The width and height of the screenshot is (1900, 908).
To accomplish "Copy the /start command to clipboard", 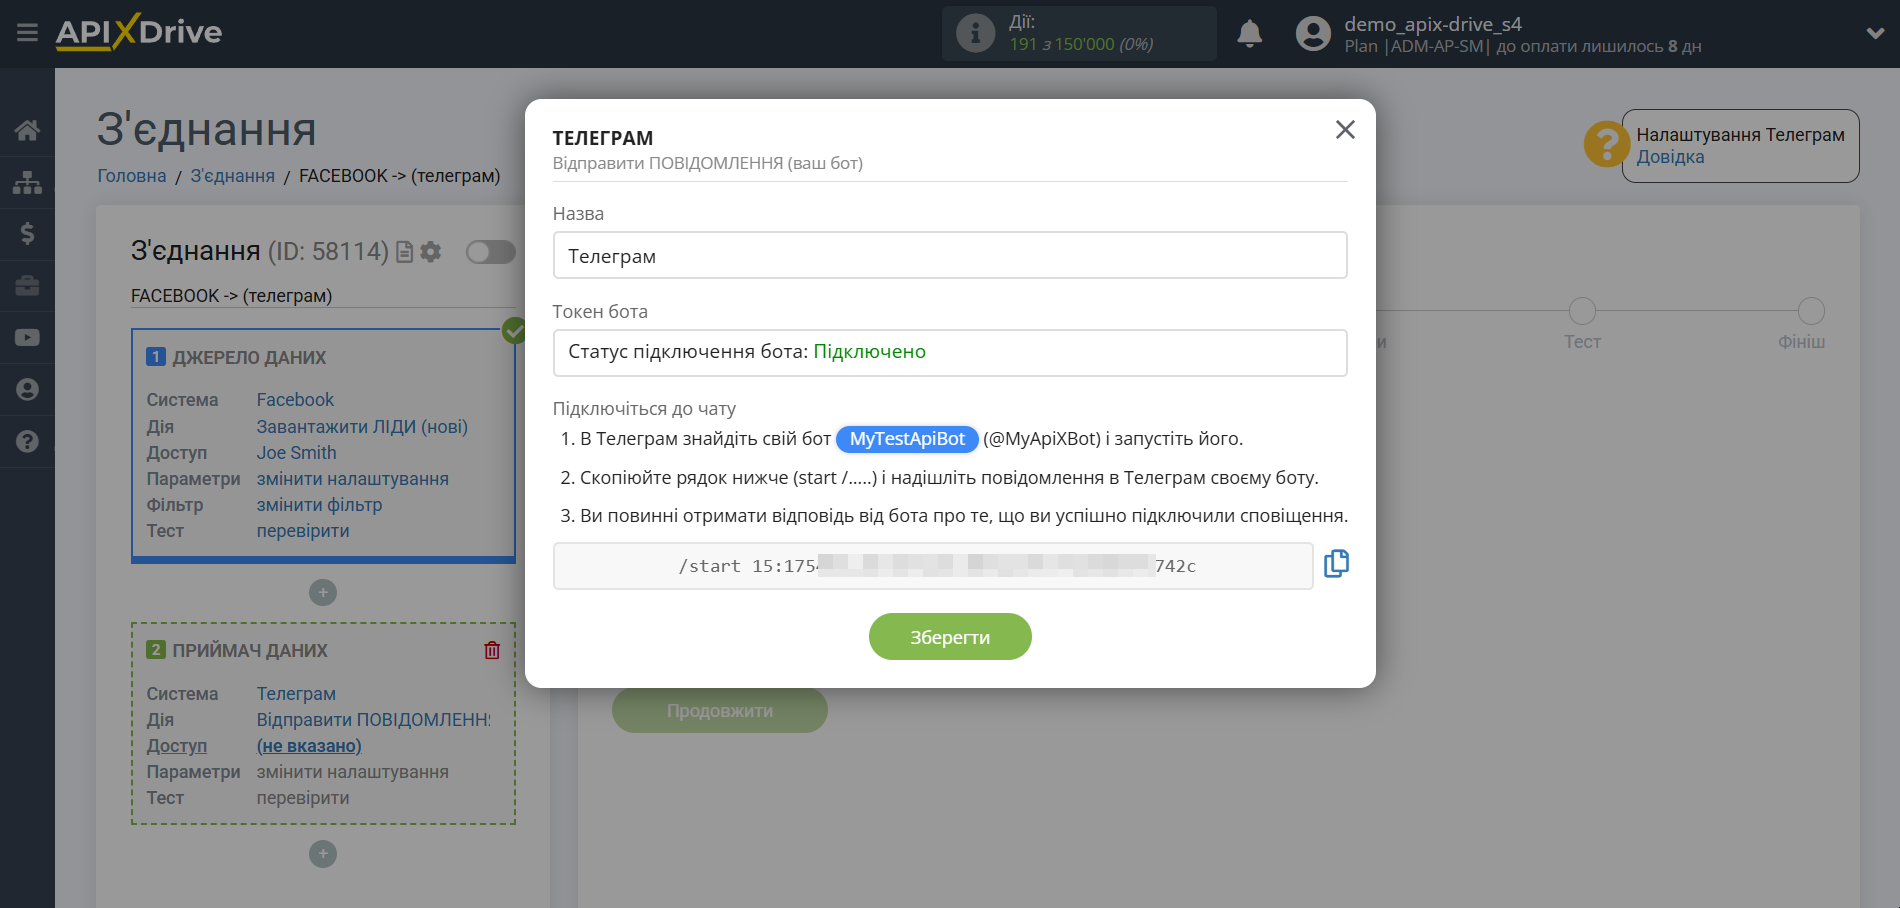I will tap(1336, 564).
